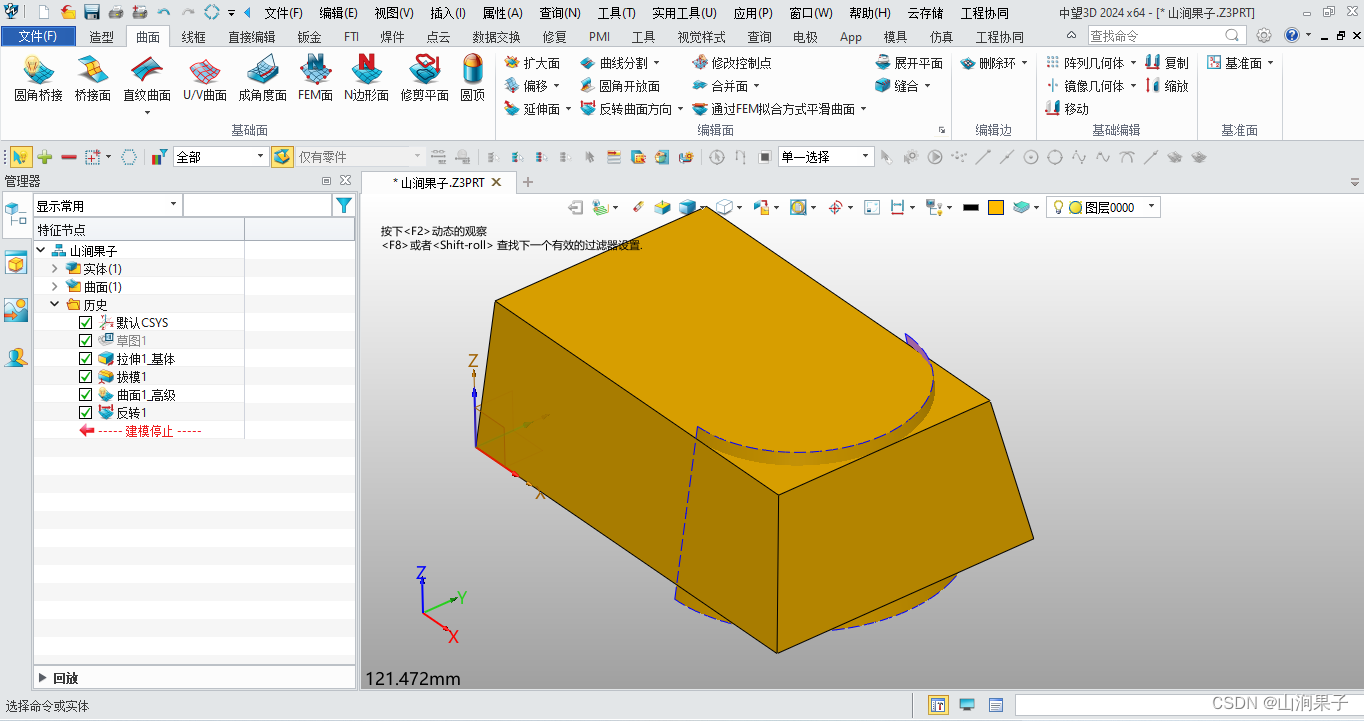
Task: Open the 文件(F) menu in title bar
Action: 283,13
